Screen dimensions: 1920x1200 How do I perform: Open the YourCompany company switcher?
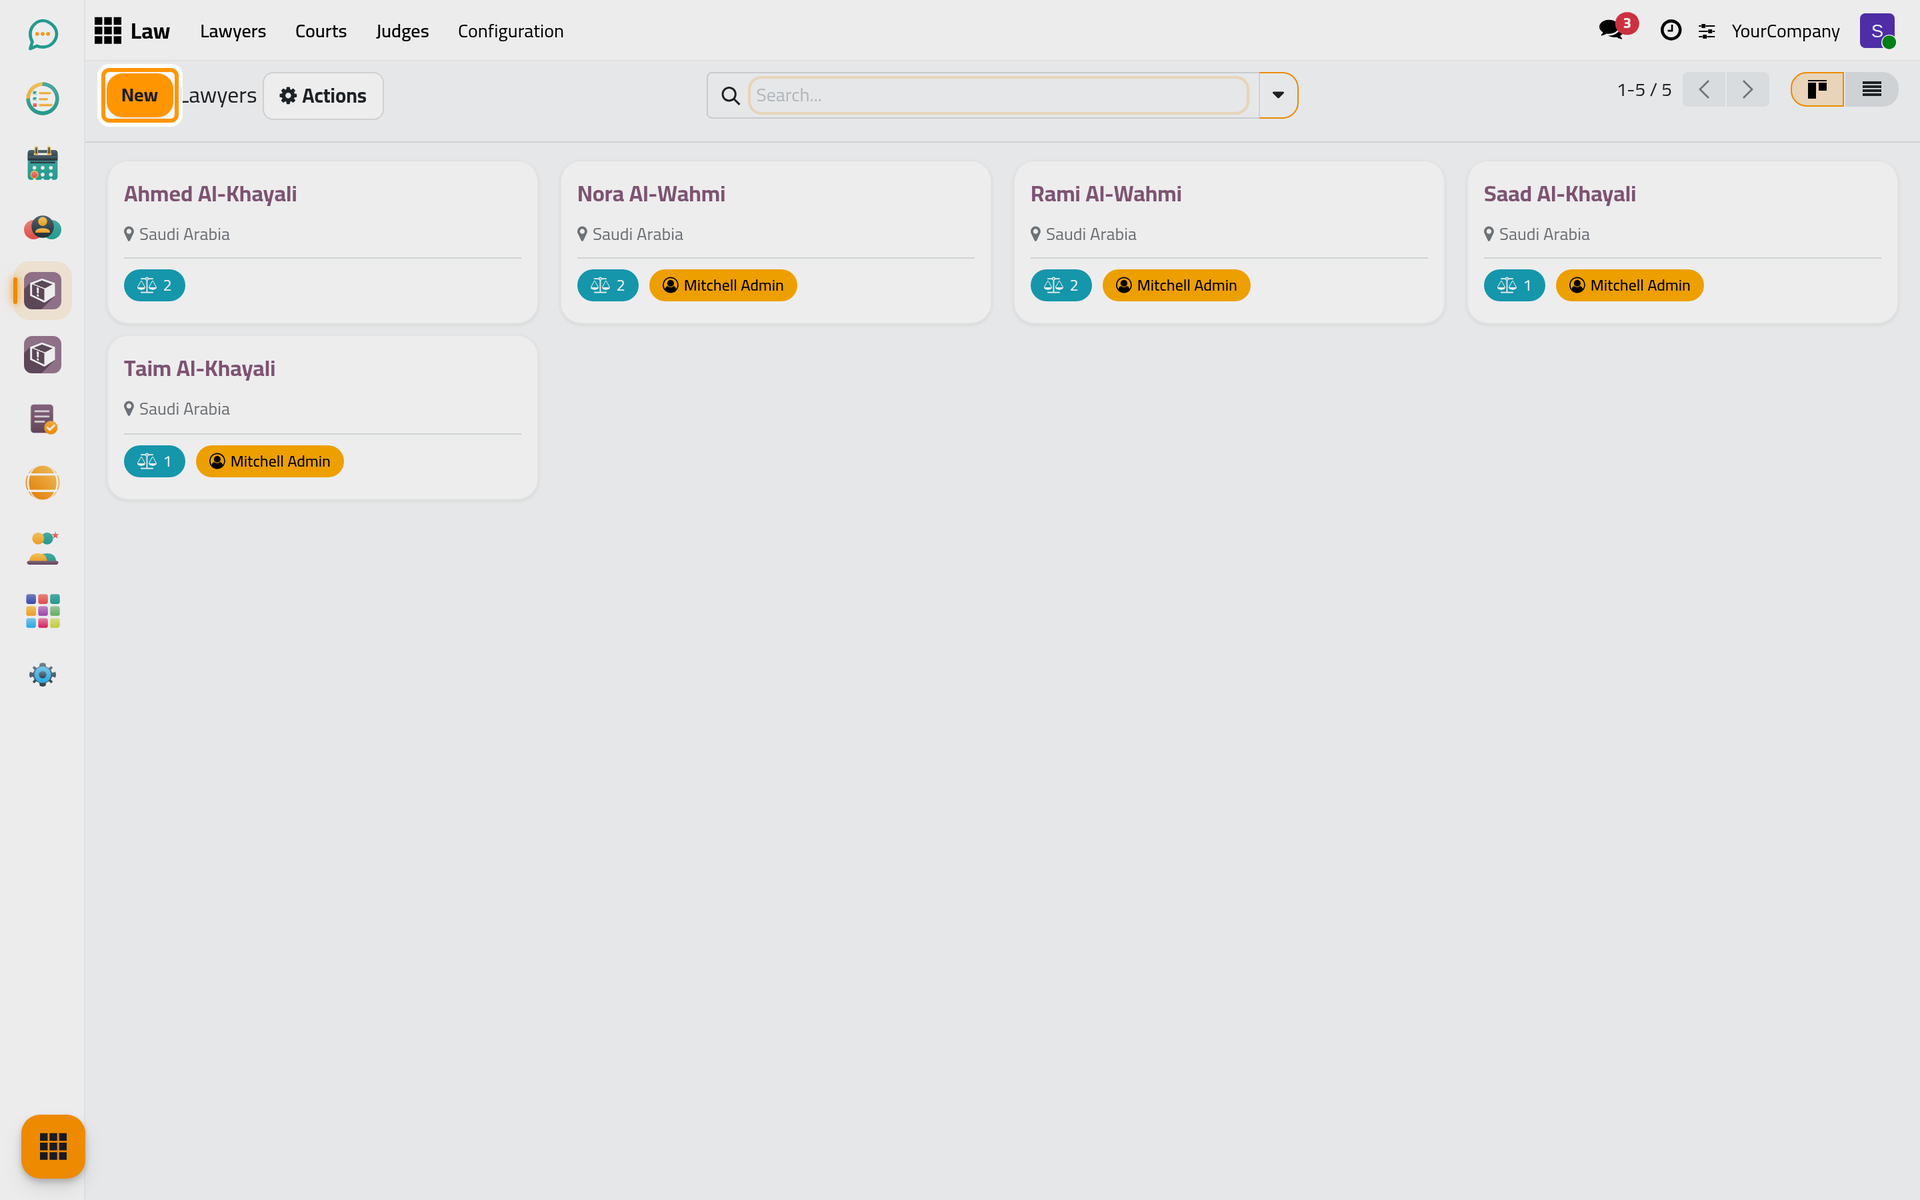pos(1785,31)
